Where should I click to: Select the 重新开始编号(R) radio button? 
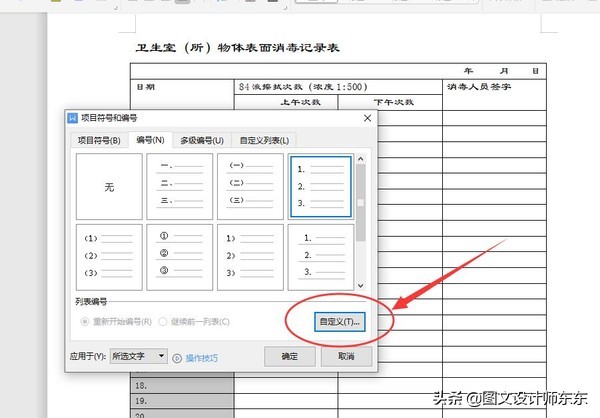pyautogui.click(x=85, y=322)
